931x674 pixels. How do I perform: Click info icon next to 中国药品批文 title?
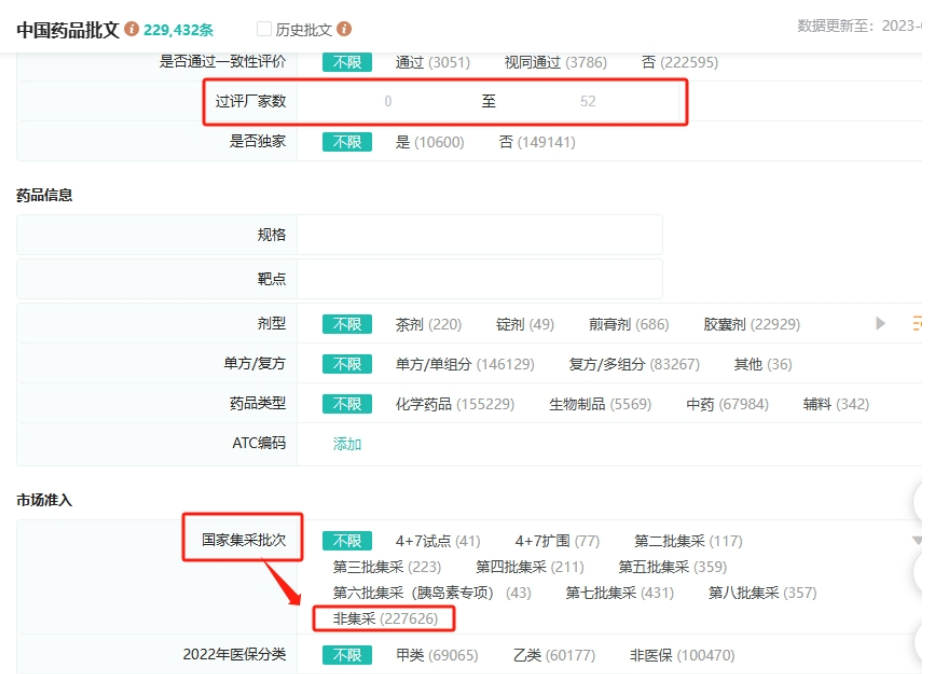tap(132, 29)
